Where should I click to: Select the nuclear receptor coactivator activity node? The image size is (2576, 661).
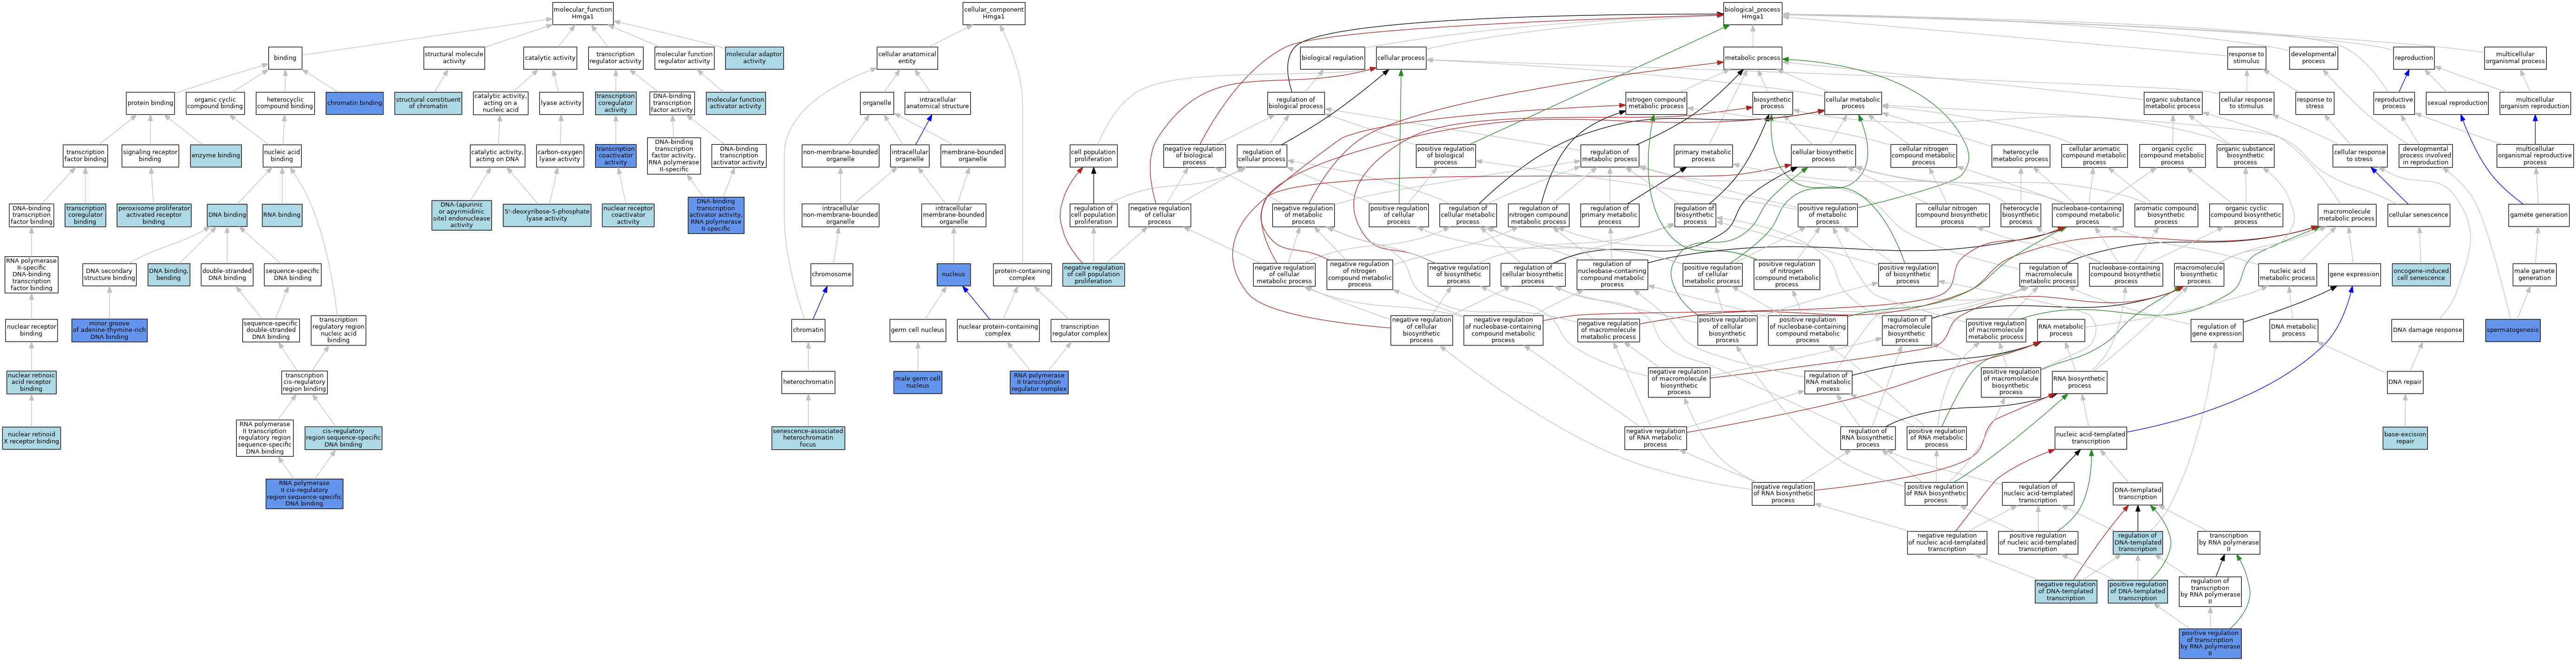coord(628,215)
